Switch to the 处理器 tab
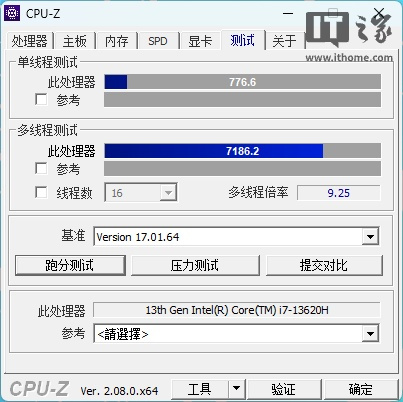The image size is (403, 402). 30,41
